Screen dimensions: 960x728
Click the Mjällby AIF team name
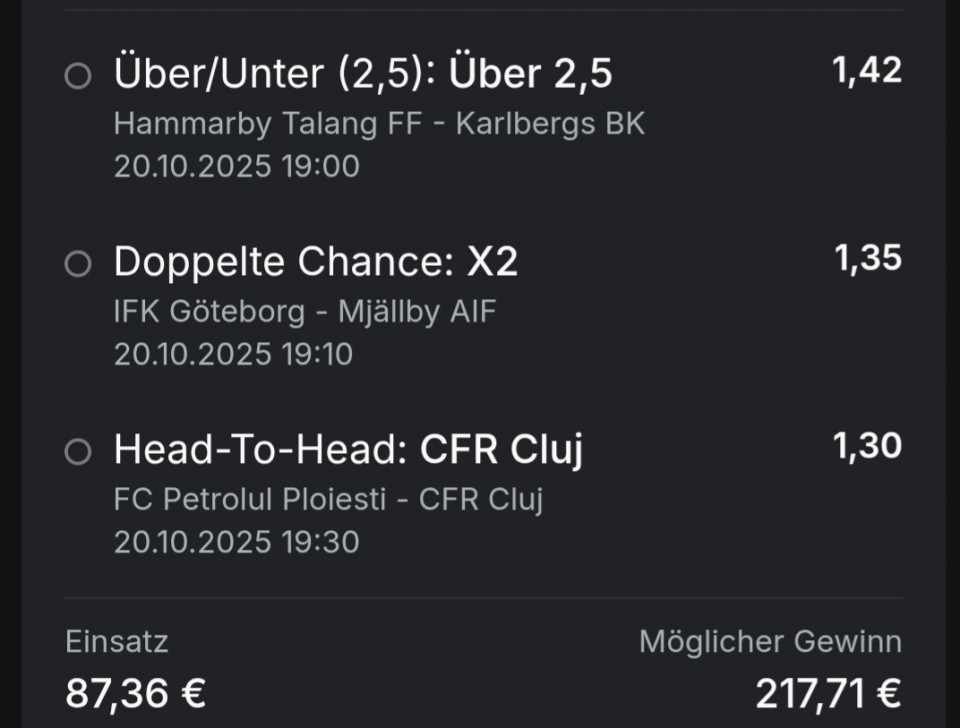[x=416, y=311]
